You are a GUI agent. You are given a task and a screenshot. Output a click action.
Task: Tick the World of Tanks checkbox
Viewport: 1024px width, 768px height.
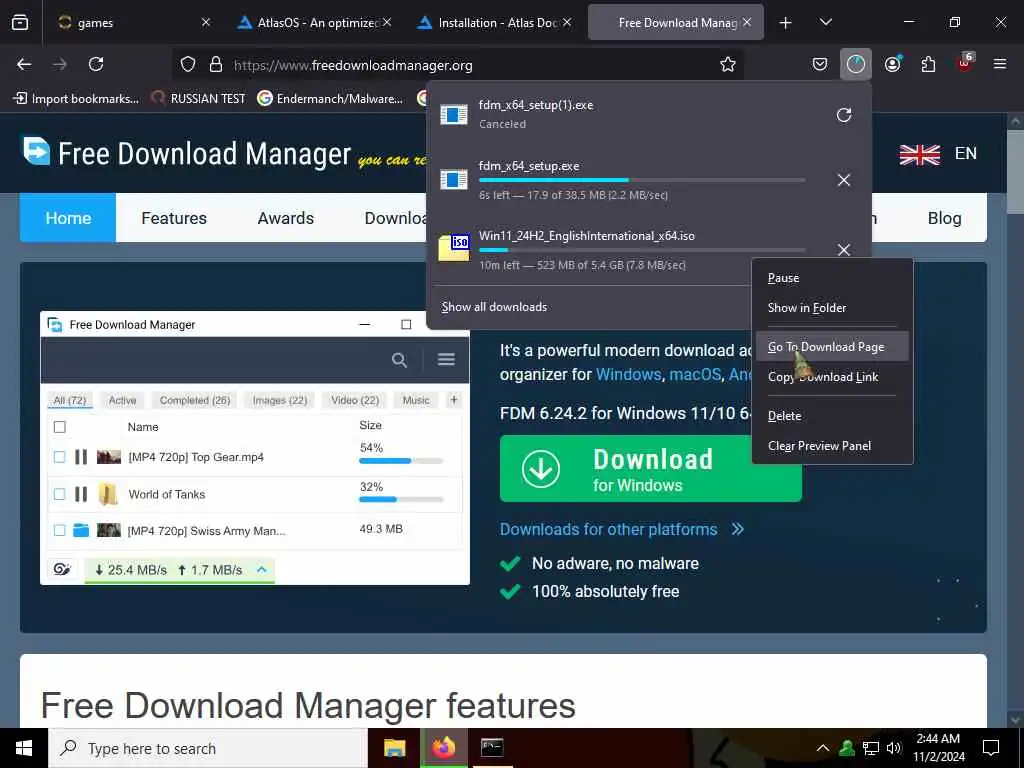pyautogui.click(x=59, y=494)
